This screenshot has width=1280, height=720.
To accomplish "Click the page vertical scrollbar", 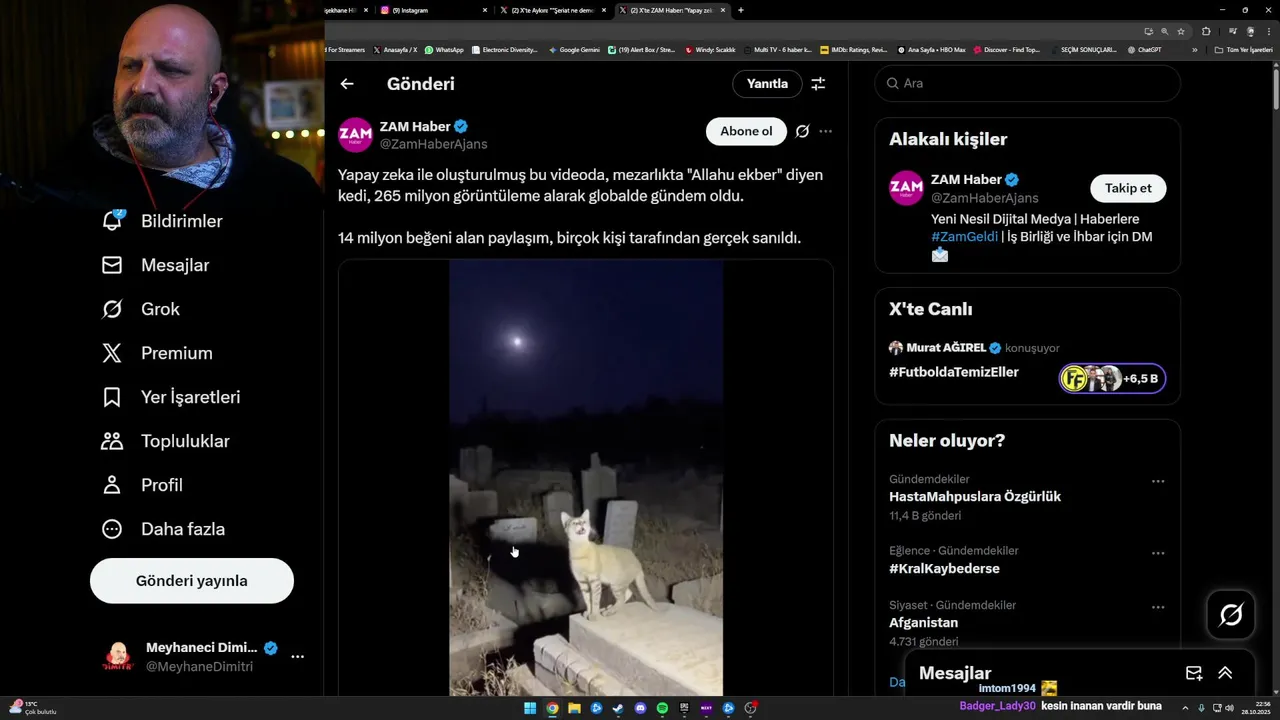I will click(1276, 88).
